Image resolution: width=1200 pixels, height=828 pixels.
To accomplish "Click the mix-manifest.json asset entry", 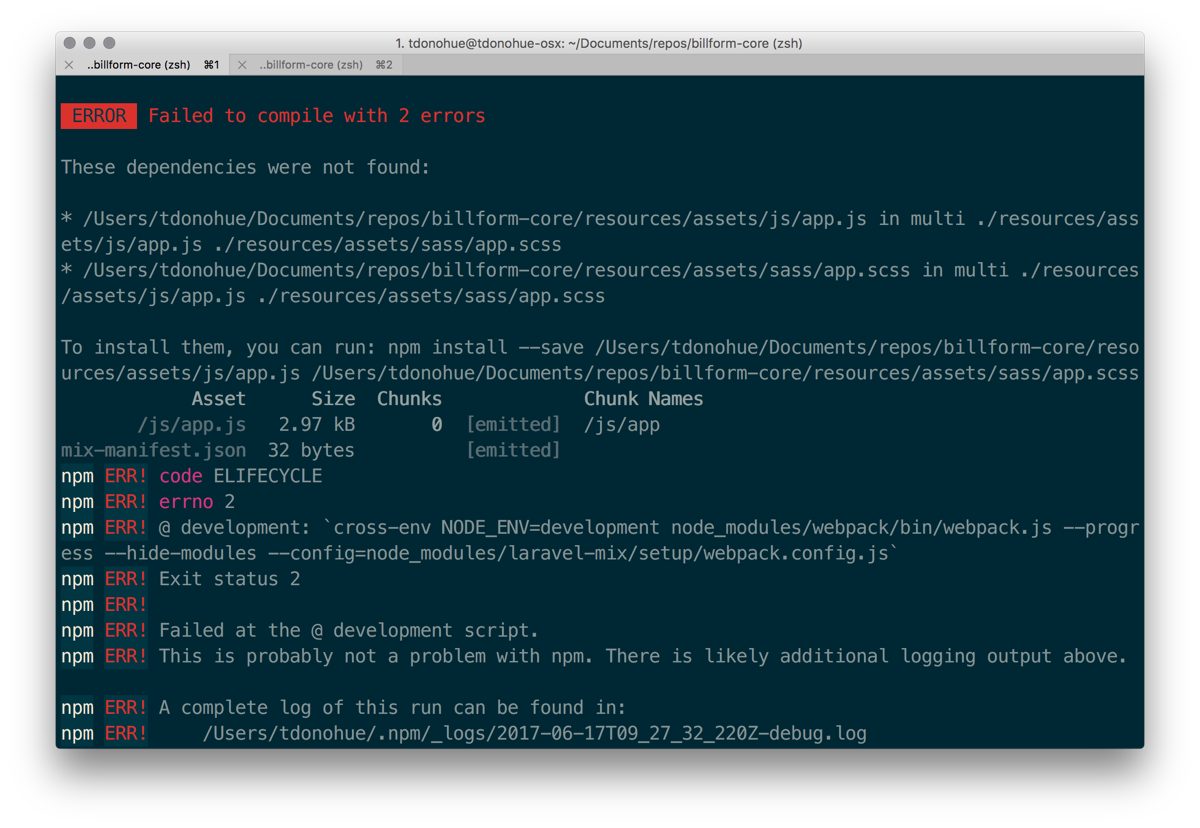I will 153,450.
